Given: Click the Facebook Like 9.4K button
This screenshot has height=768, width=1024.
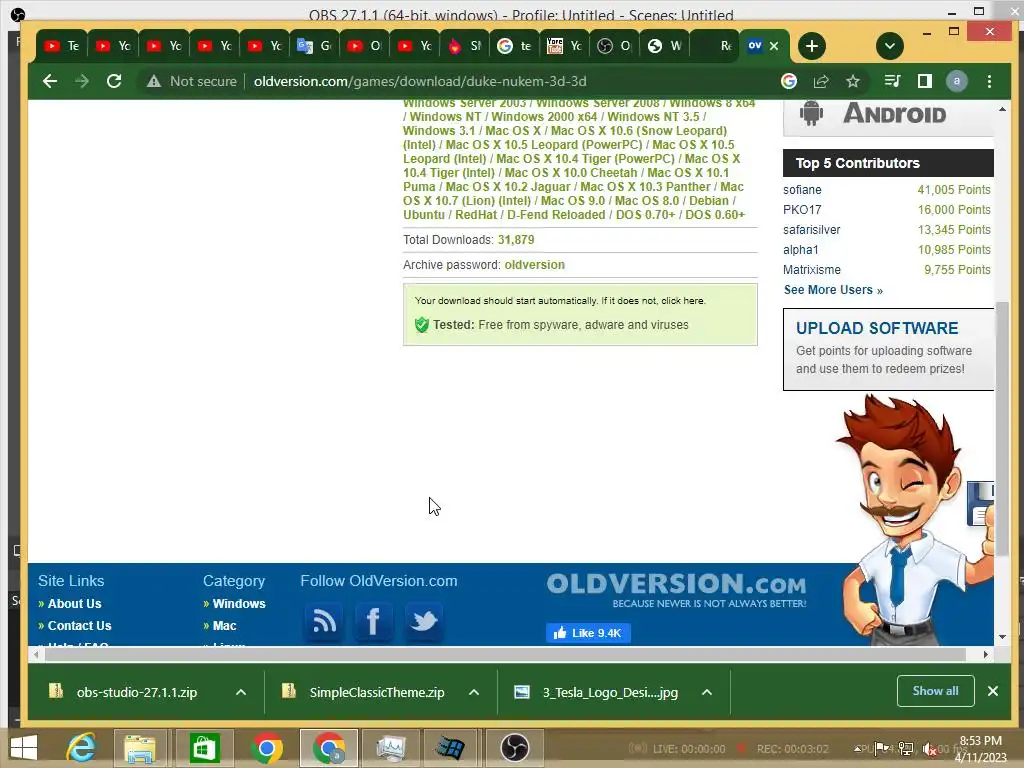Looking at the screenshot, I should [x=588, y=633].
